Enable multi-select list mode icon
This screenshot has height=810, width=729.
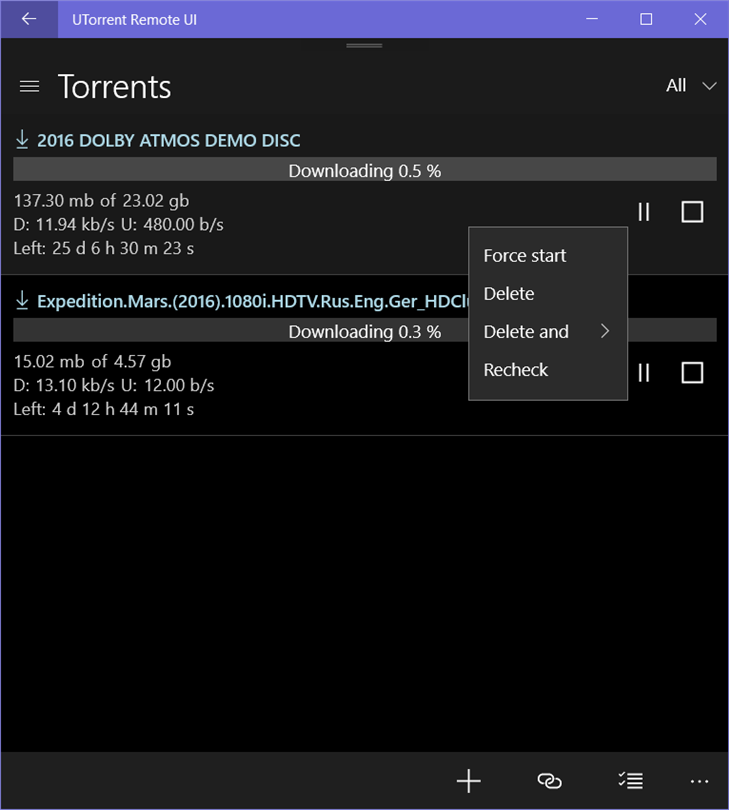630,781
